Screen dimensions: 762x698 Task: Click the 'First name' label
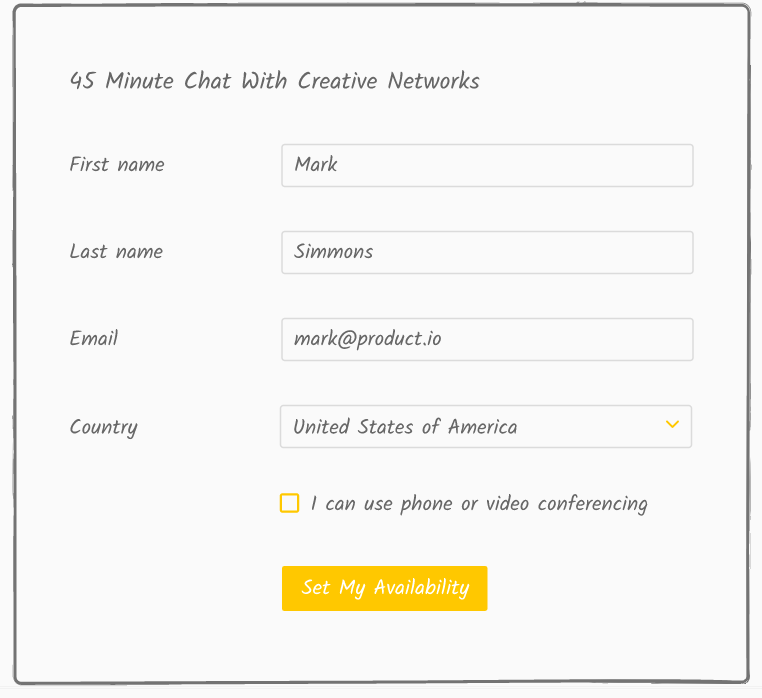pyautogui.click(x=117, y=165)
